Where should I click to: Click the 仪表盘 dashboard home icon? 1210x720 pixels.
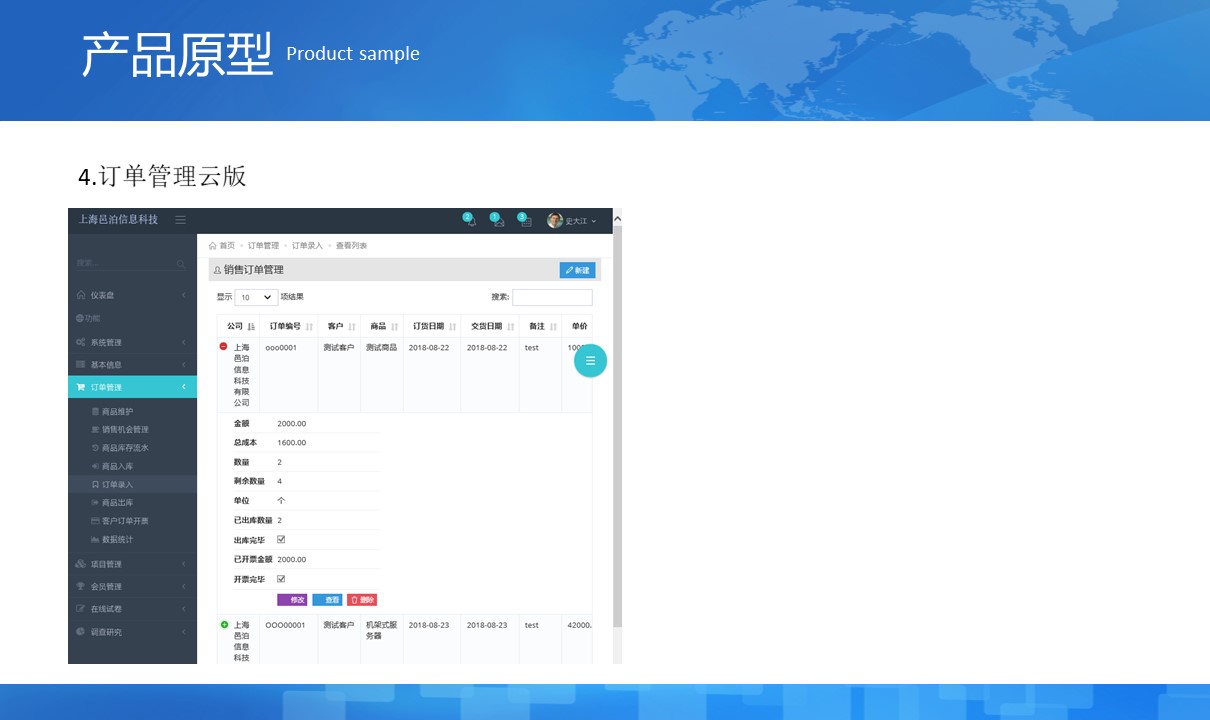[x=81, y=295]
